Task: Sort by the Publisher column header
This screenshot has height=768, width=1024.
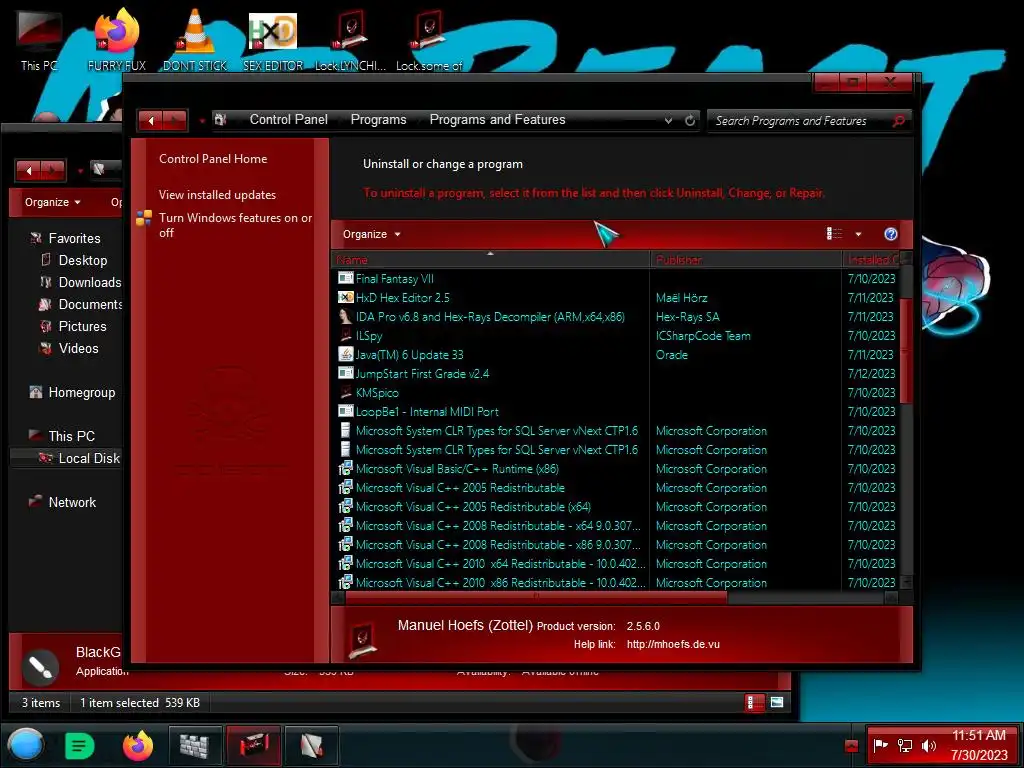Action: tap(746, 259)
